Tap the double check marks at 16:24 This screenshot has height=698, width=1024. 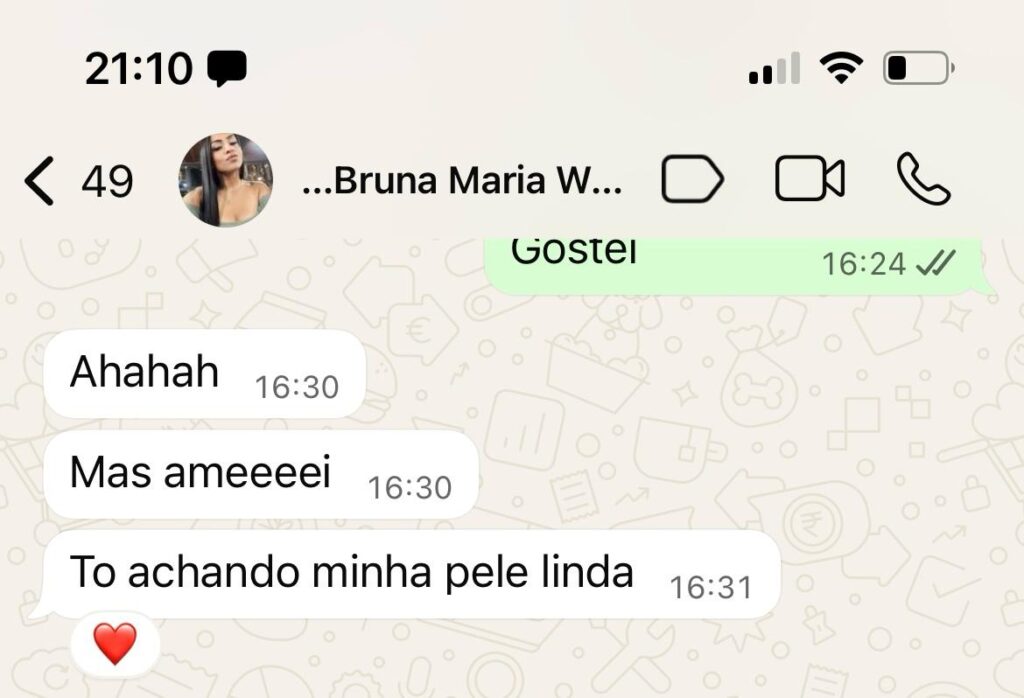click(935, 264)
